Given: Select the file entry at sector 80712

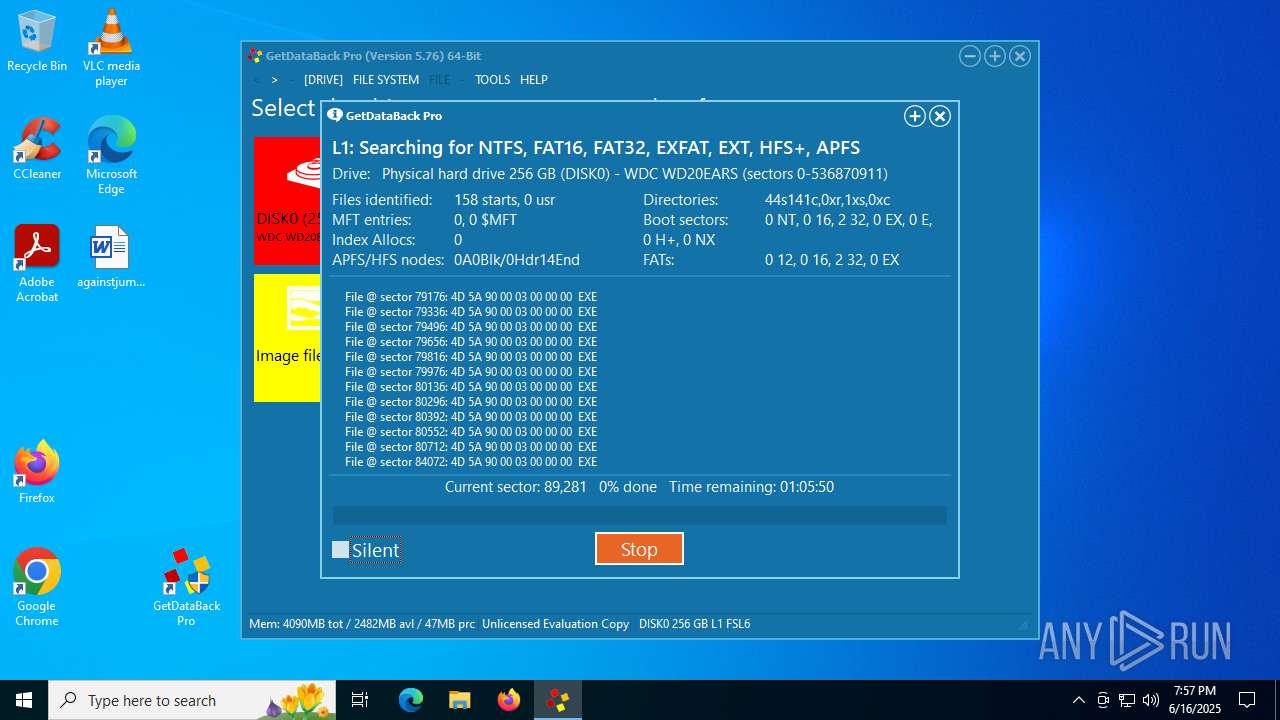Looking at the screenshot, I should tap(471, 447).
